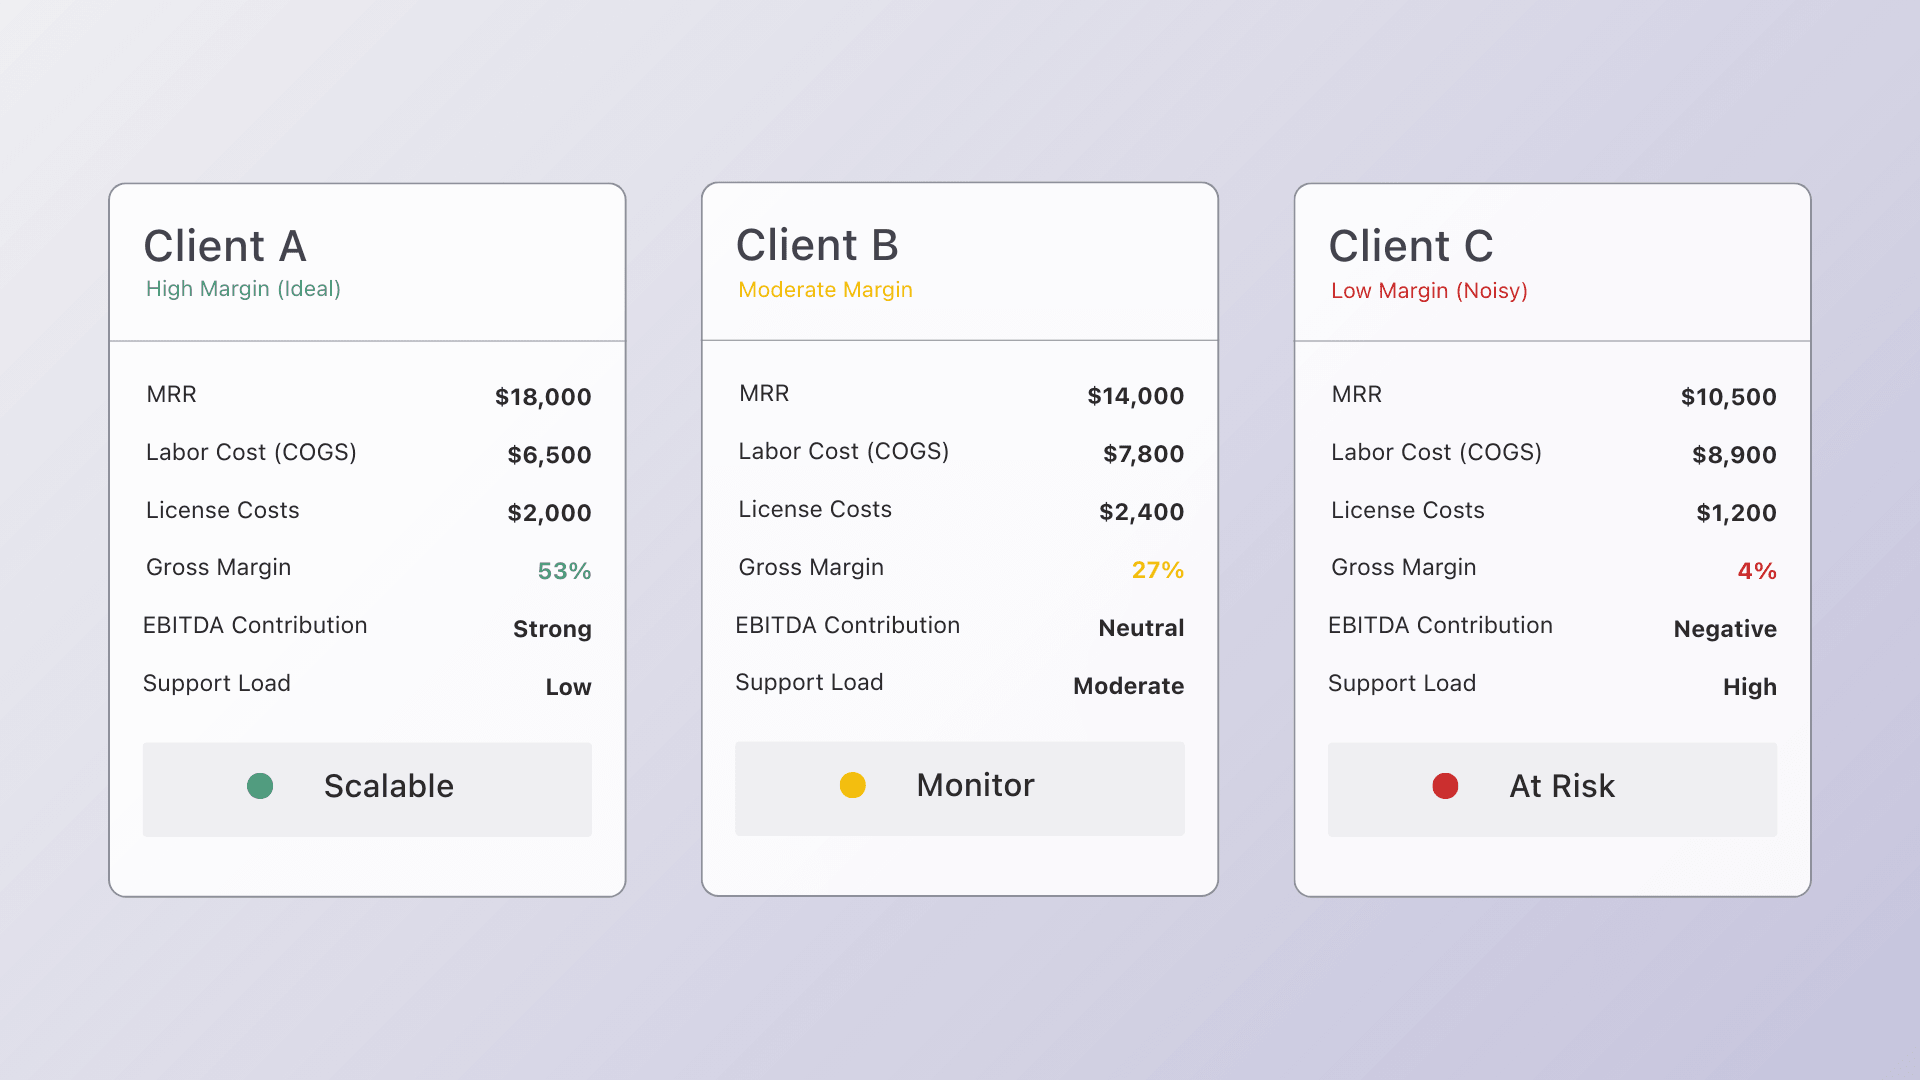Click the yellow Monitor status dot
The height and width of the screenshot is (1080, 1920).
pyautogui.click(x=852, y=785)
